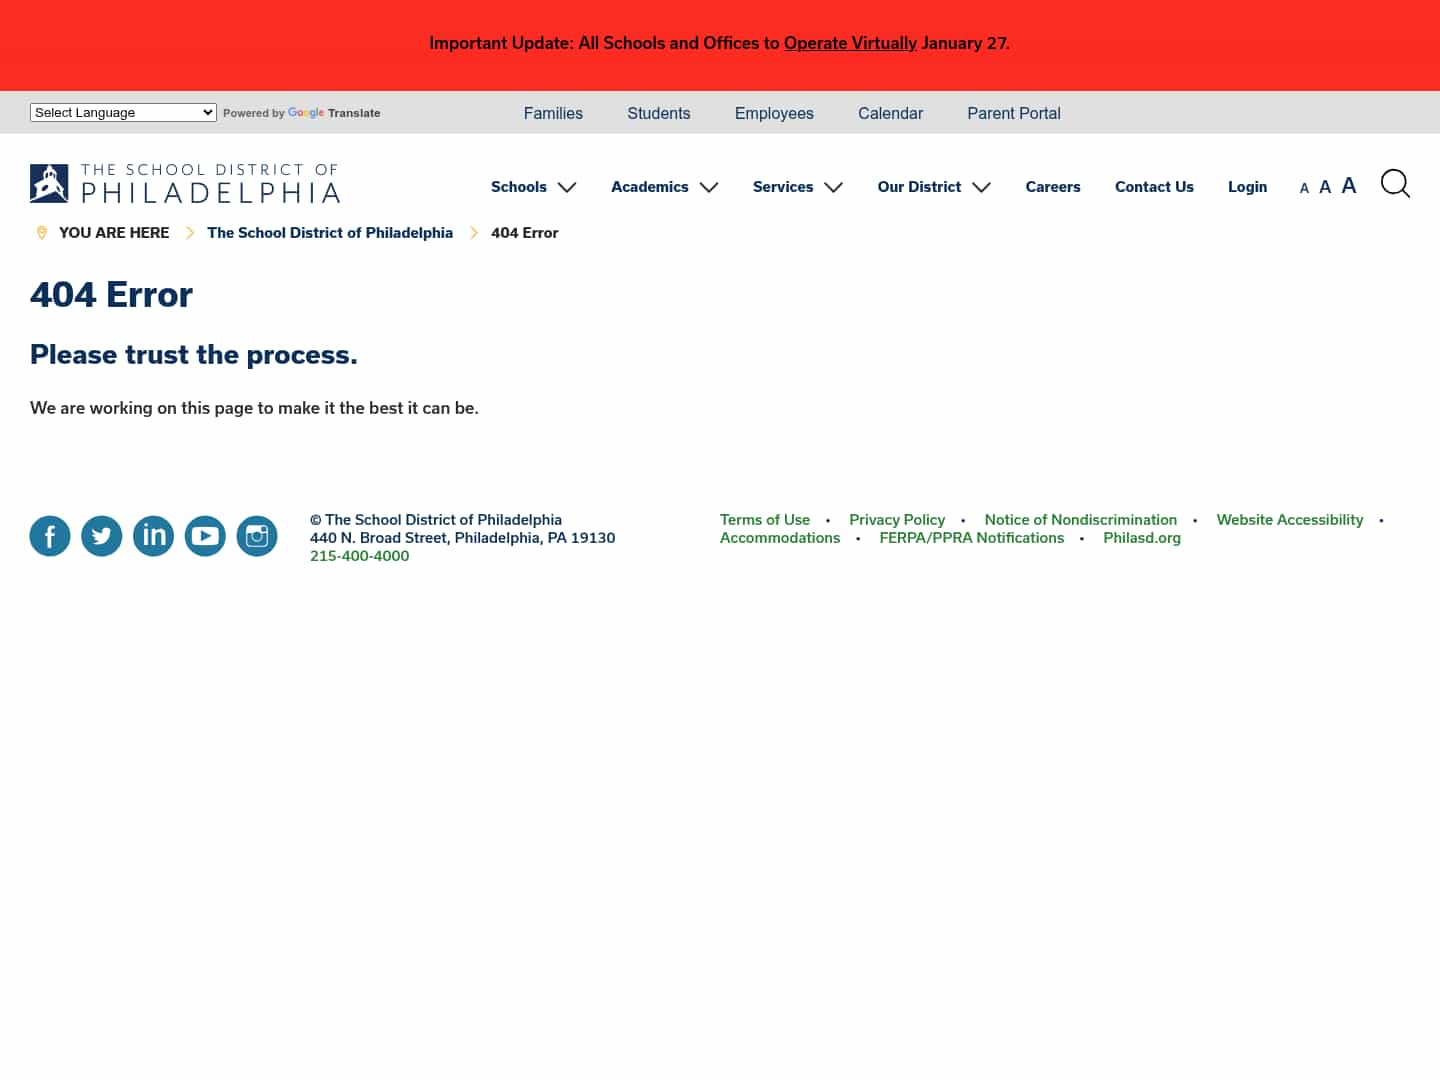Image resolution: width=1440 pixels, height=1080 pixels.
Task: Switch to the Students section
Action: click(x=658, y=113)
